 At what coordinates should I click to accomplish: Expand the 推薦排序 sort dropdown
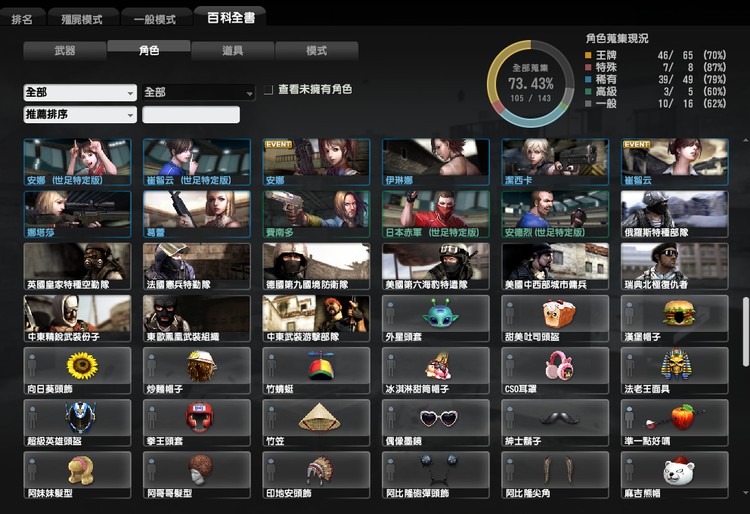coord(80,115)
